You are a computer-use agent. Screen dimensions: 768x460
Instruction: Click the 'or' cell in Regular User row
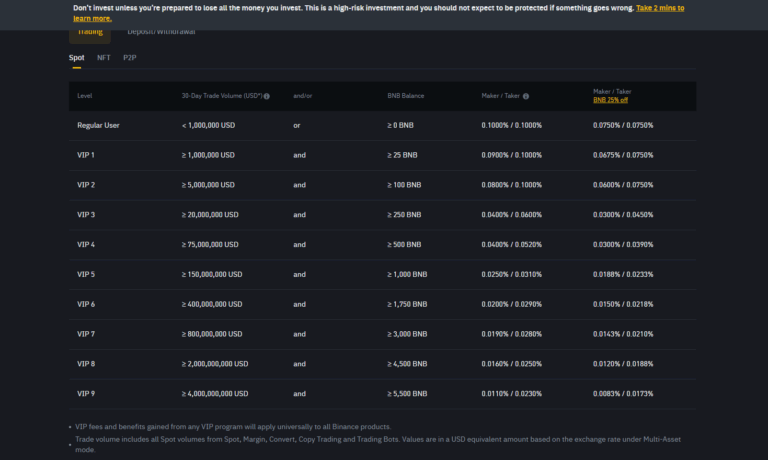coord(297,125)
